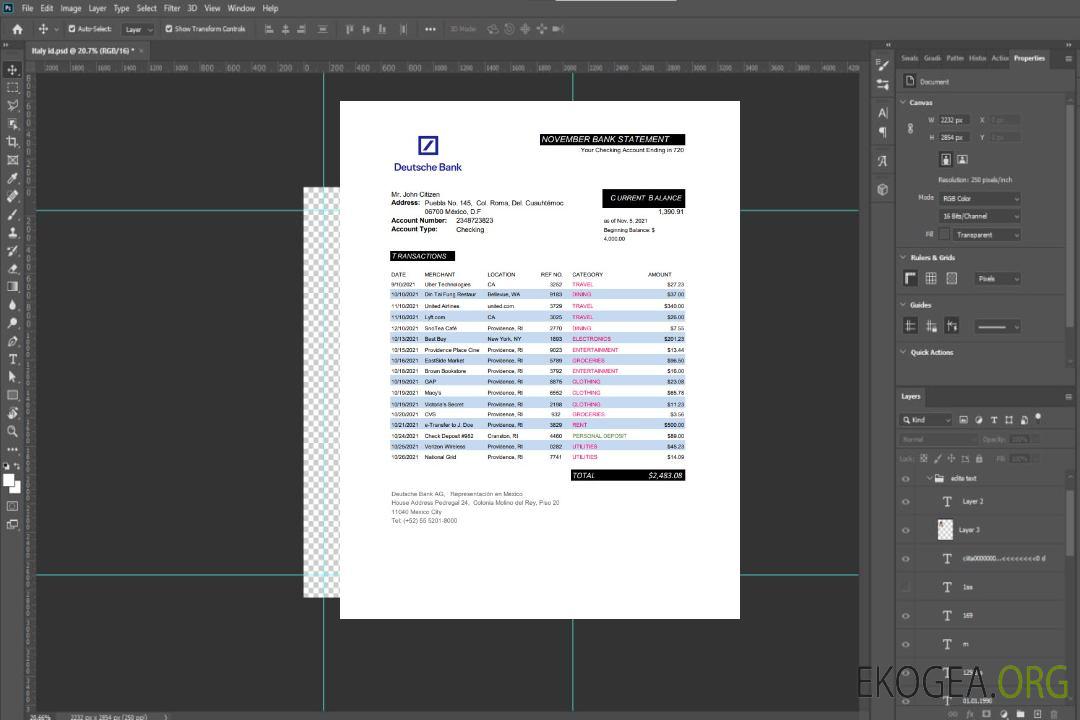Open the 3D panel cube icon
This screenshot has width=1080, height=720.
pos(882,189)
